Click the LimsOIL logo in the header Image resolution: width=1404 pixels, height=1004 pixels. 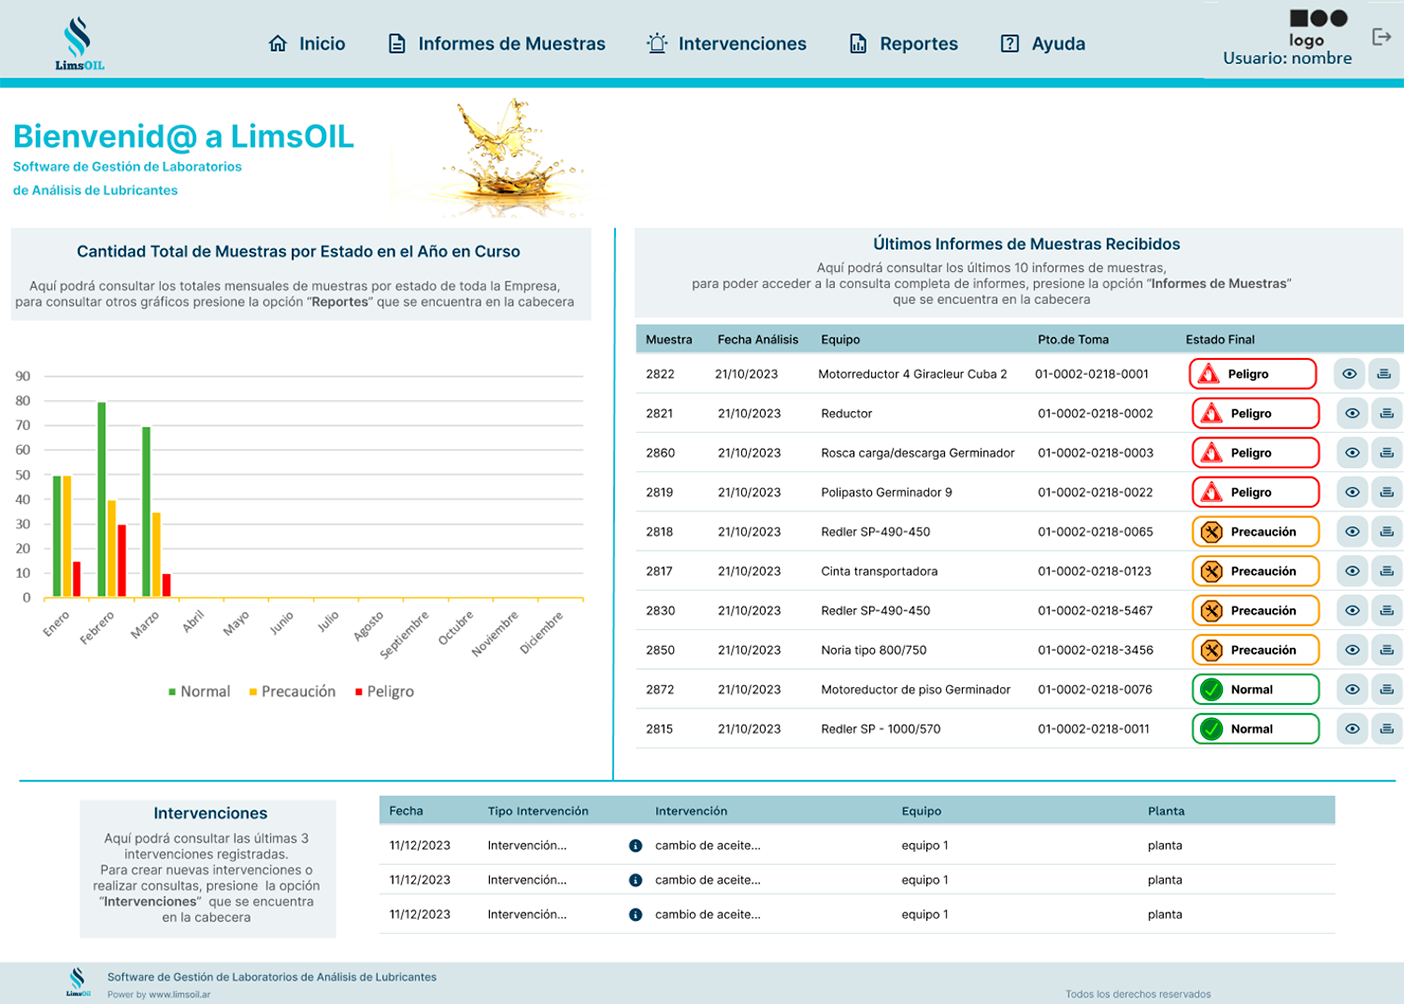[x=78, y=44]
